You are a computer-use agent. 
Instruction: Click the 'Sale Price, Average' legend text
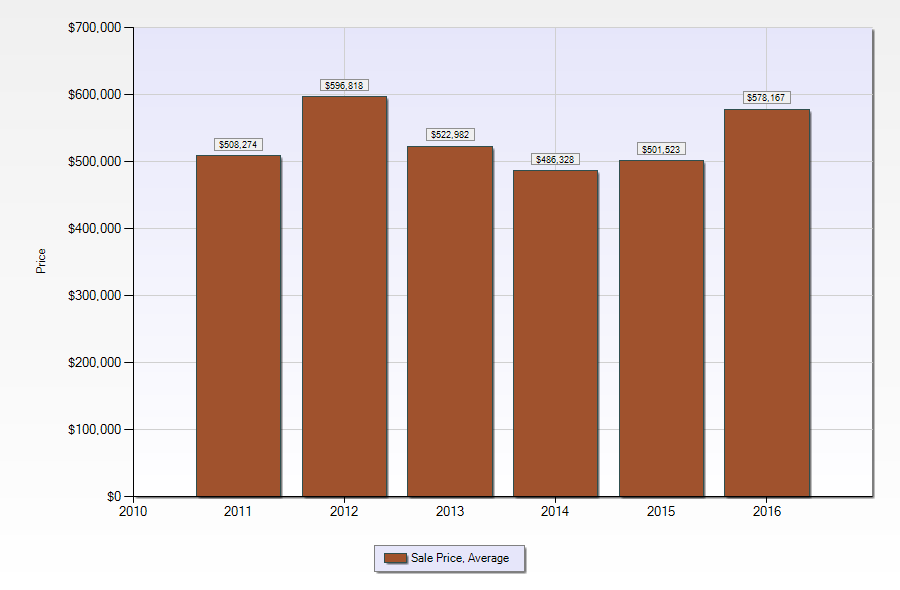click(x=460, y=558)
